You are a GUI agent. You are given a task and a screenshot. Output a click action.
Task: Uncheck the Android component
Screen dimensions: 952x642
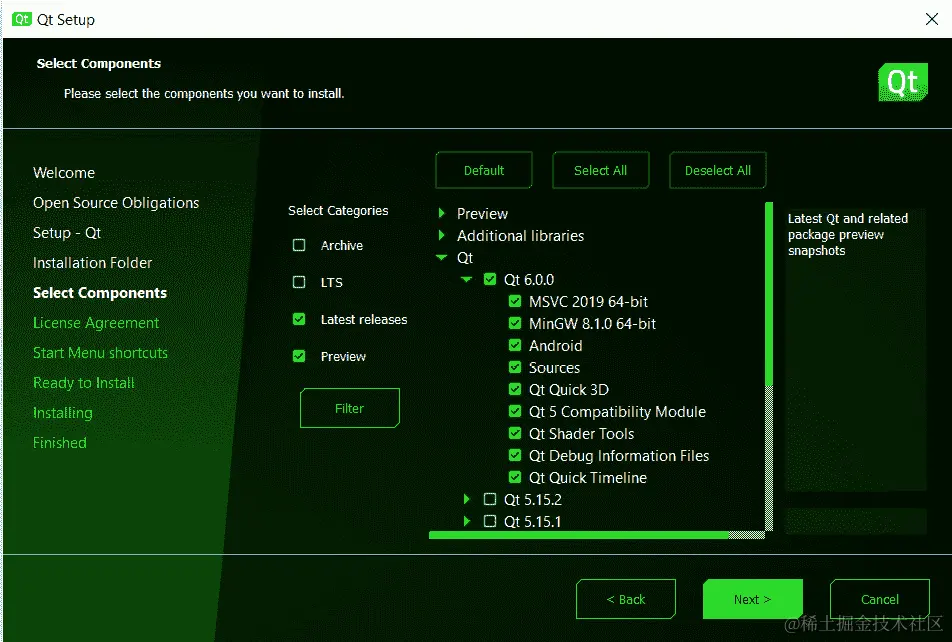coord(515,345)
